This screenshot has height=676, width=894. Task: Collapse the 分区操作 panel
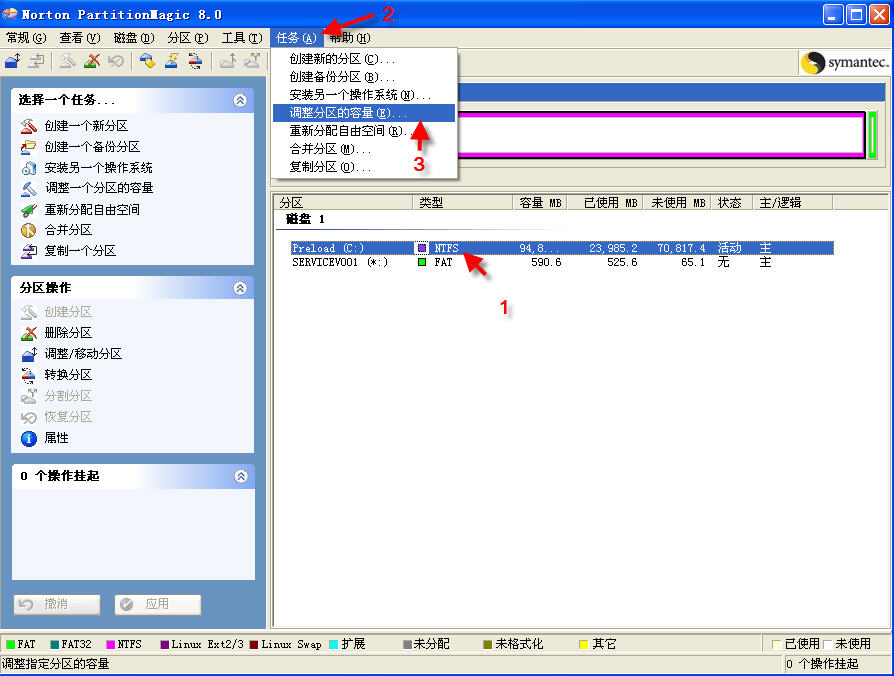(240, 288)
